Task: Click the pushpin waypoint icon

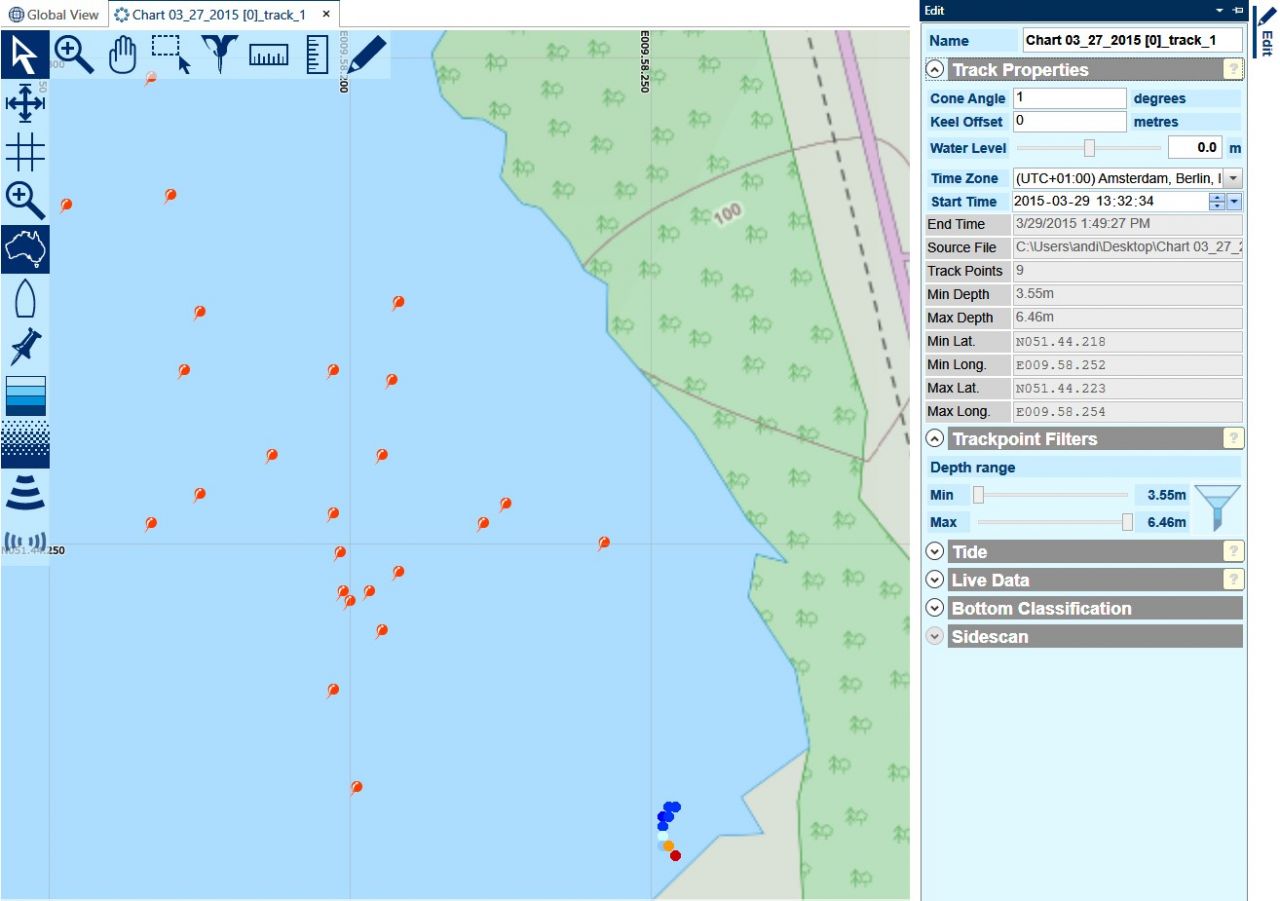Action: point(25,346)
